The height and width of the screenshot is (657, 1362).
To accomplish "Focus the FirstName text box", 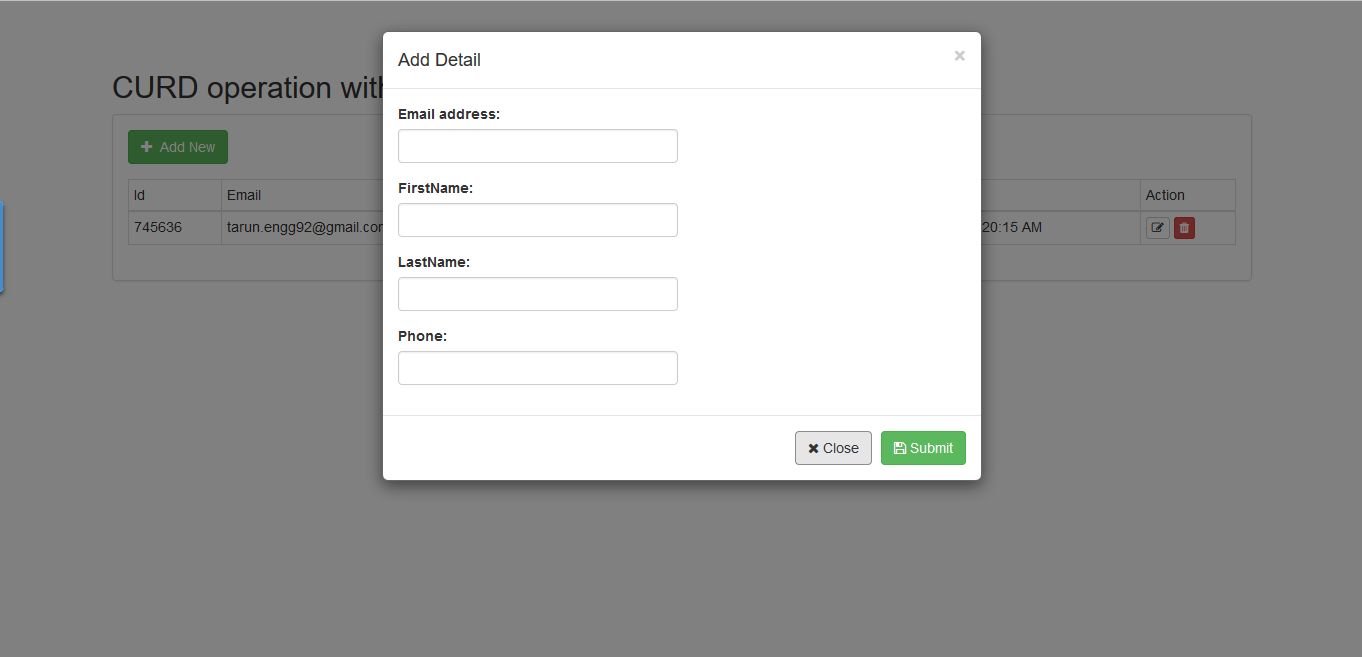I will pos(537,220).
